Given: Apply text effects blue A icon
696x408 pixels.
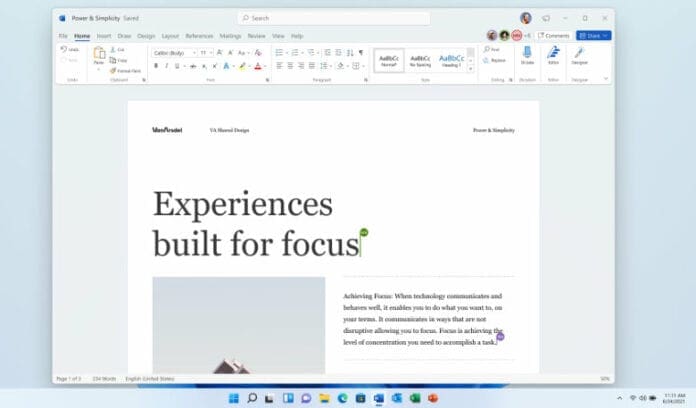Looking at the screenshot, I should [x=226, y=66].
